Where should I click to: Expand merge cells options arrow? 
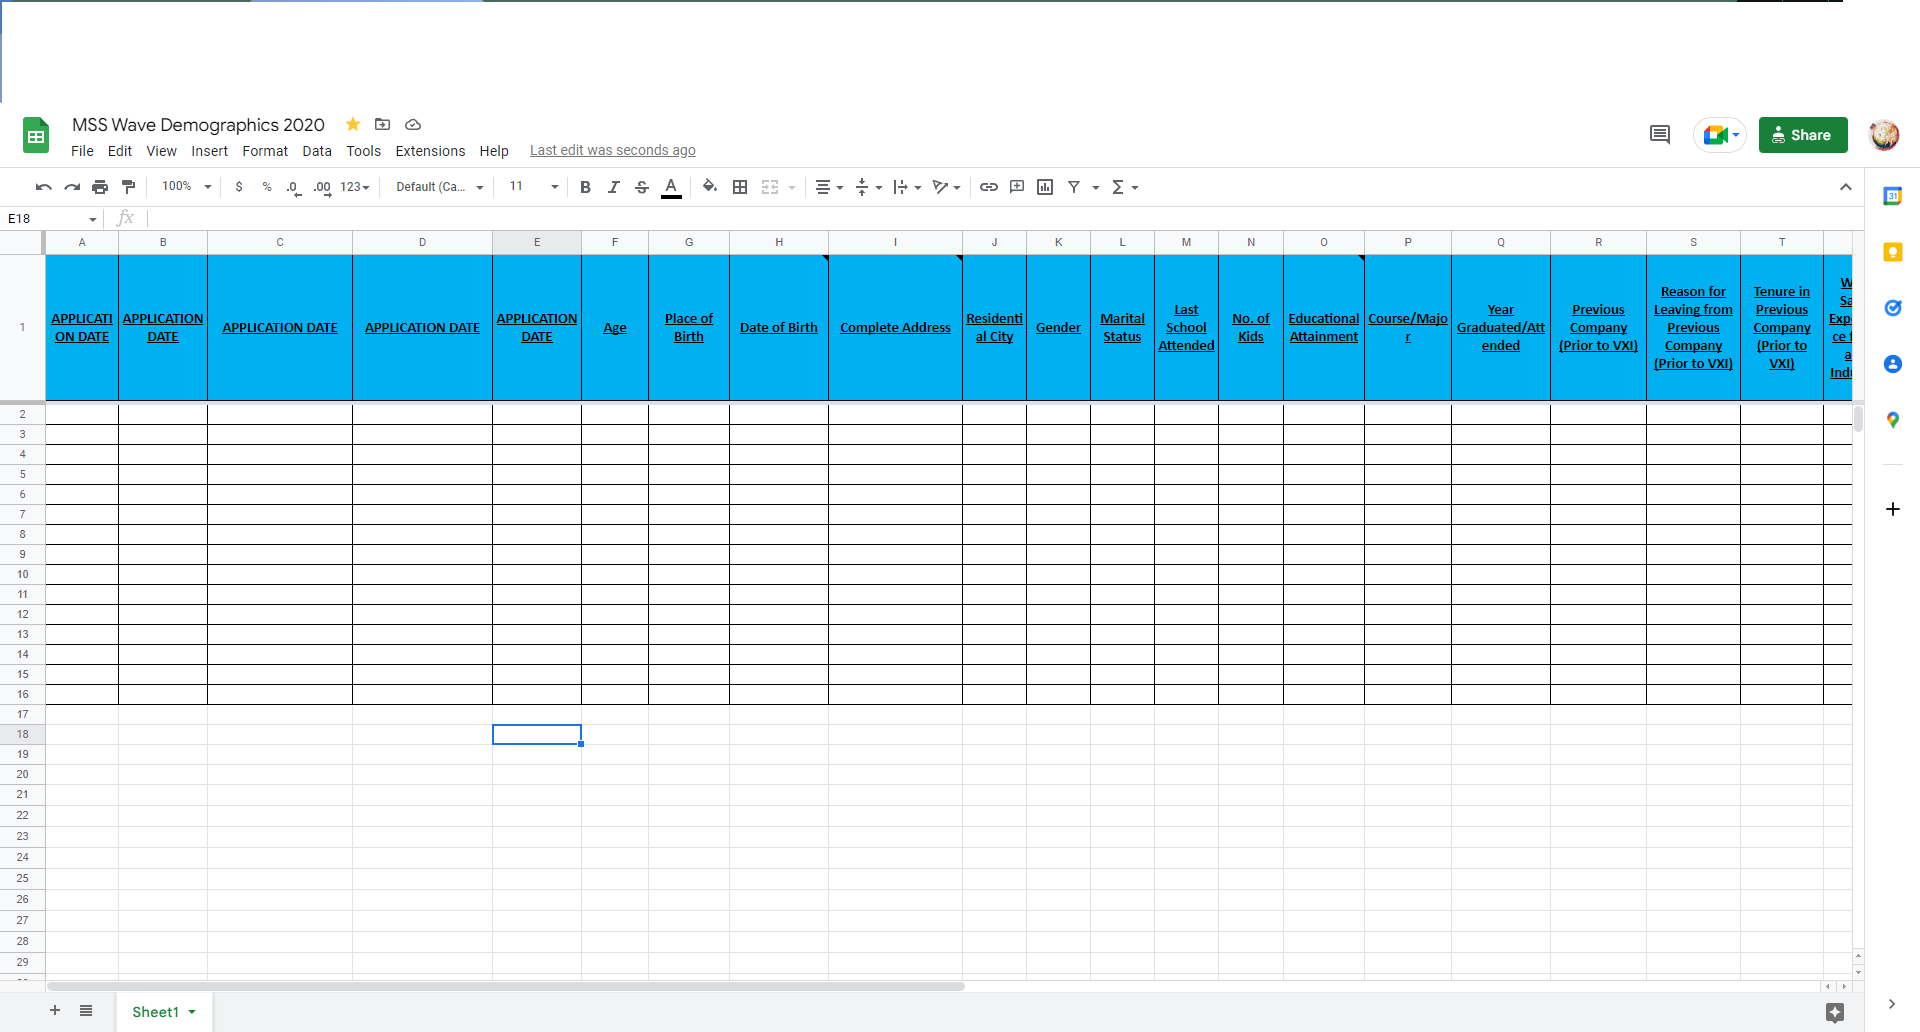(x=792, y=187)
